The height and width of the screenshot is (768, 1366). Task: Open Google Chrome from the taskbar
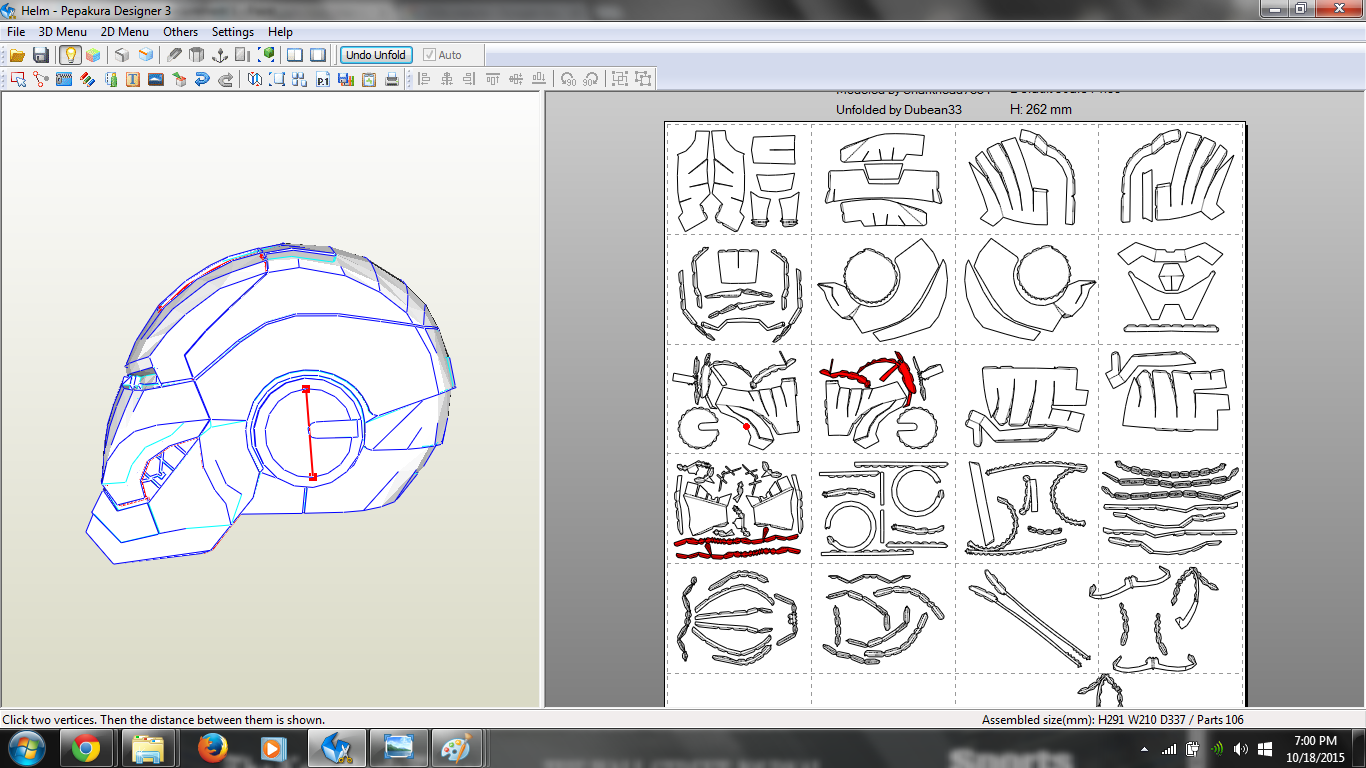tap(85, 748)
